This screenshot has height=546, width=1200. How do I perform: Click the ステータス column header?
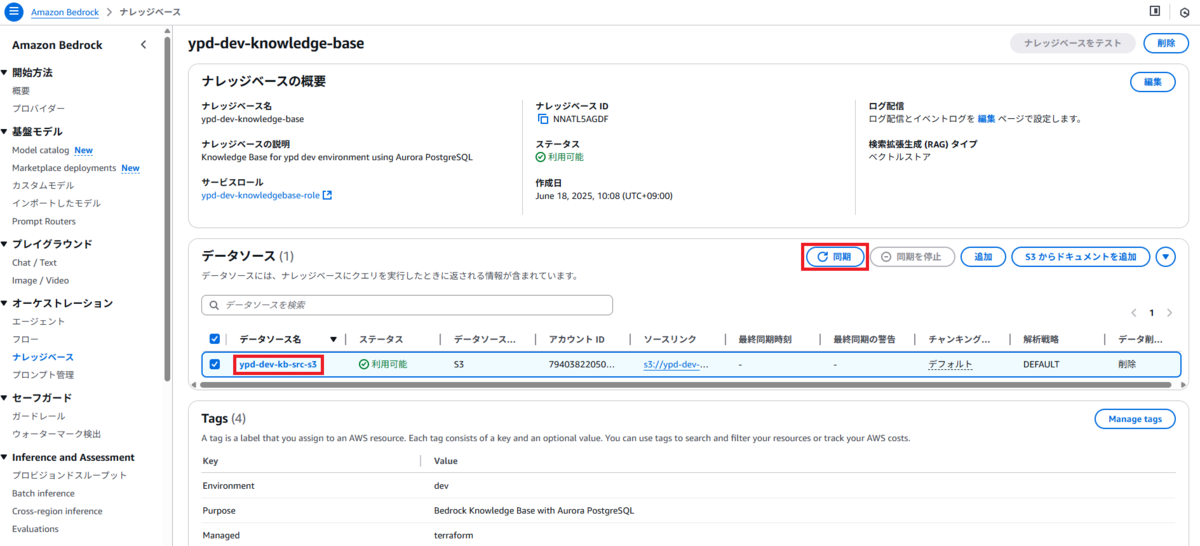click(x=381, y=339)
